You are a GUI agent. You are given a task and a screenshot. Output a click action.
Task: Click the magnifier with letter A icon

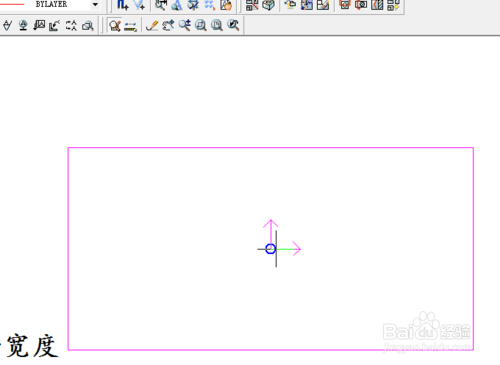click(x=177, y=5)
